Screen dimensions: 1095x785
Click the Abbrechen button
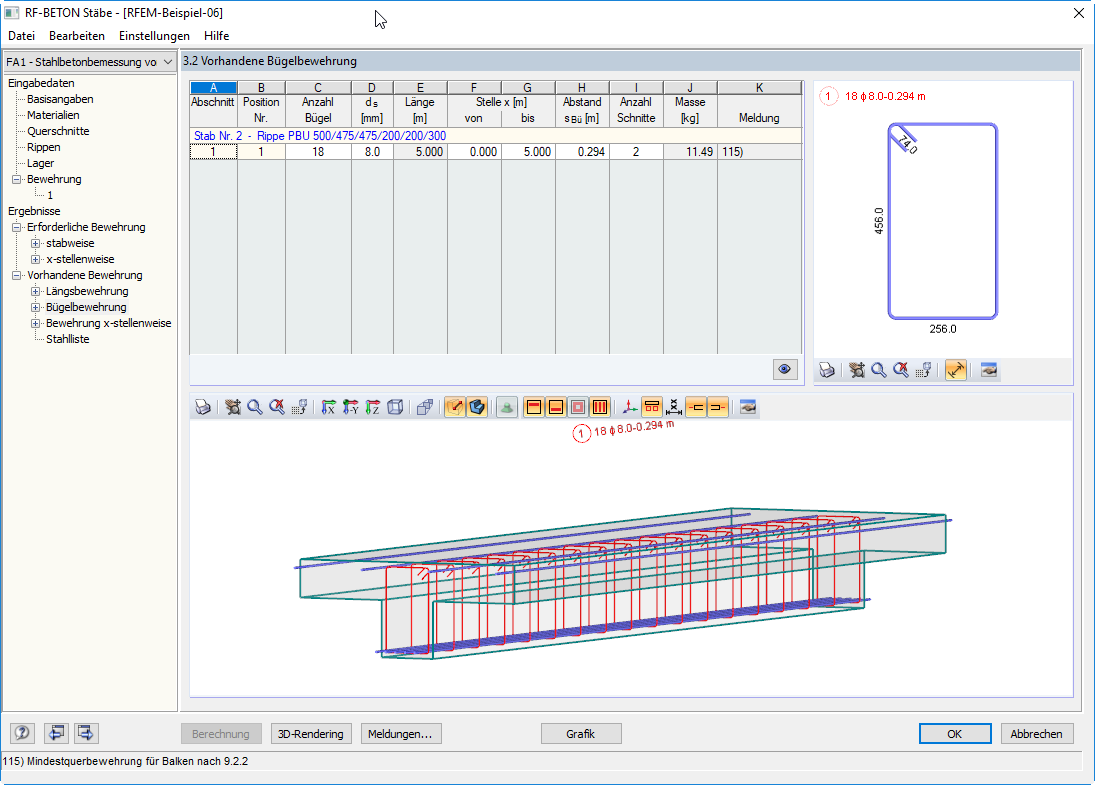[1037, 734]
